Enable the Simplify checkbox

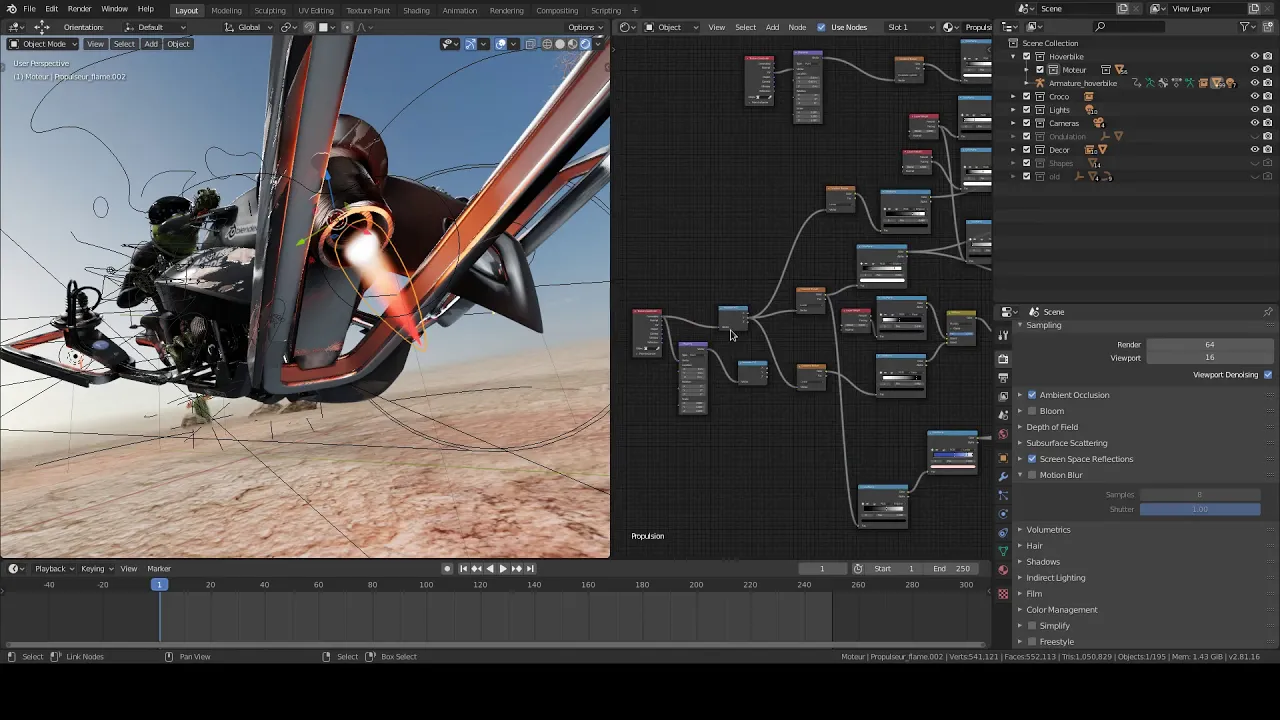pos(1032,626)
